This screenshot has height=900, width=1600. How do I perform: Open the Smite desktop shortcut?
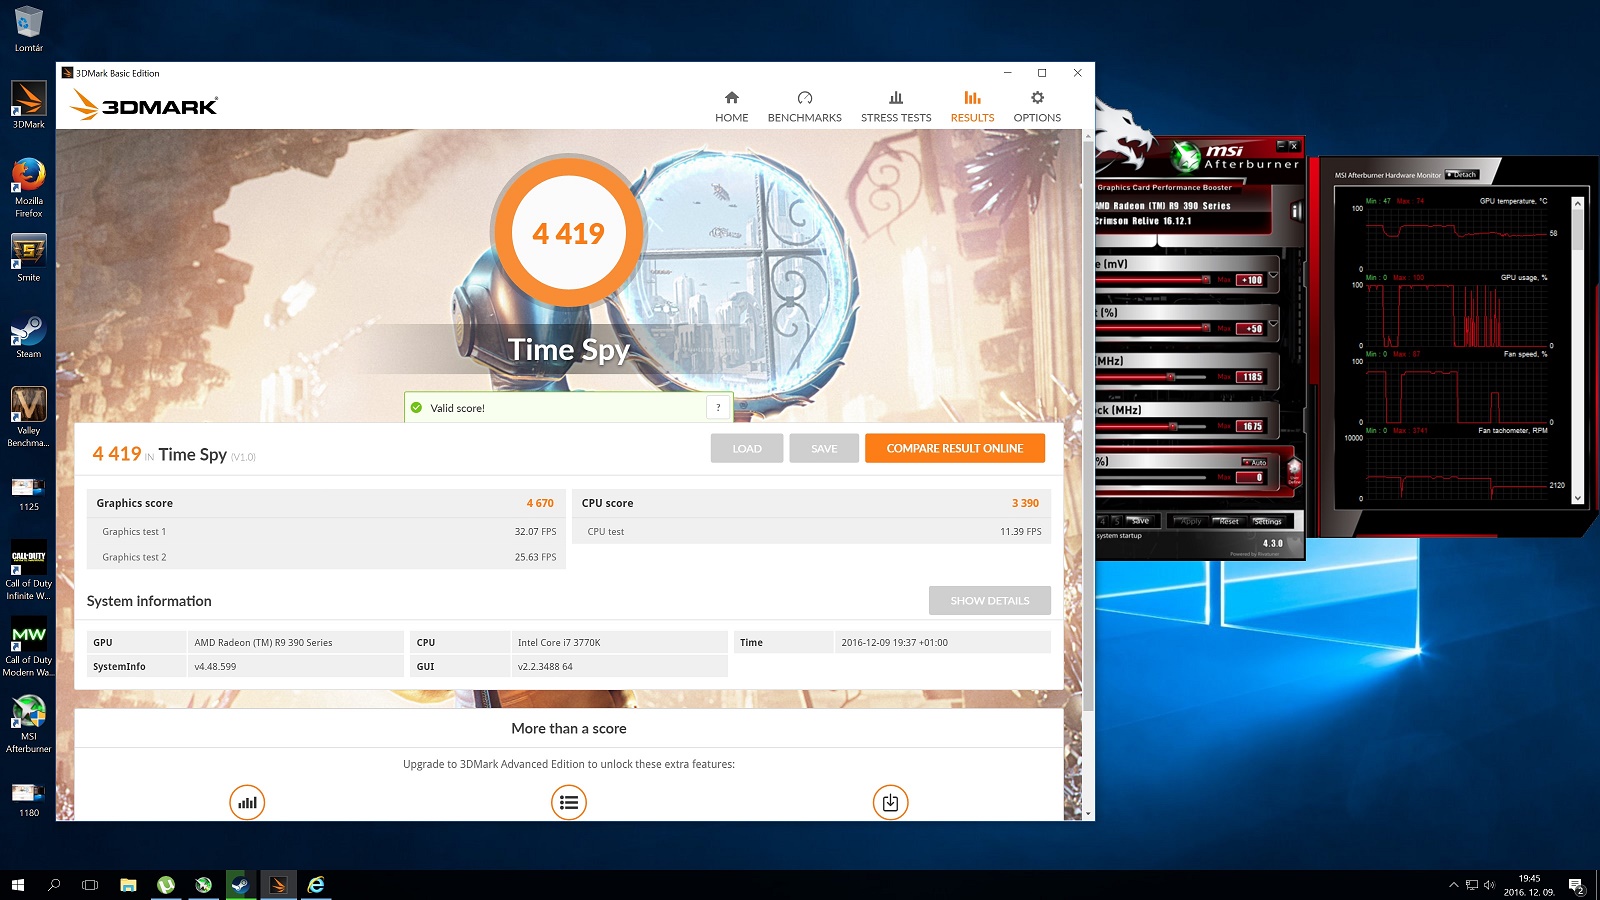[x=29, y=258]
